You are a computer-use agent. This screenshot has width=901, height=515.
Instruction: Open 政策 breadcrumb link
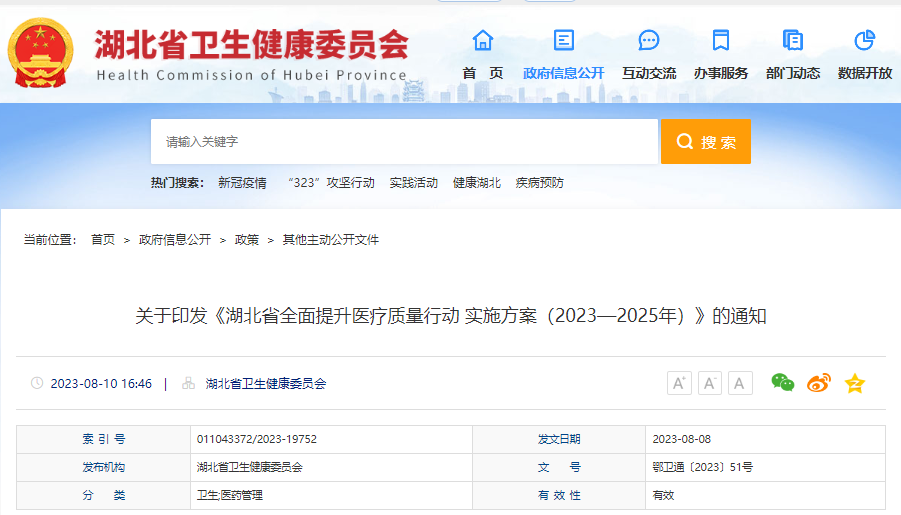tap(246, 240)
